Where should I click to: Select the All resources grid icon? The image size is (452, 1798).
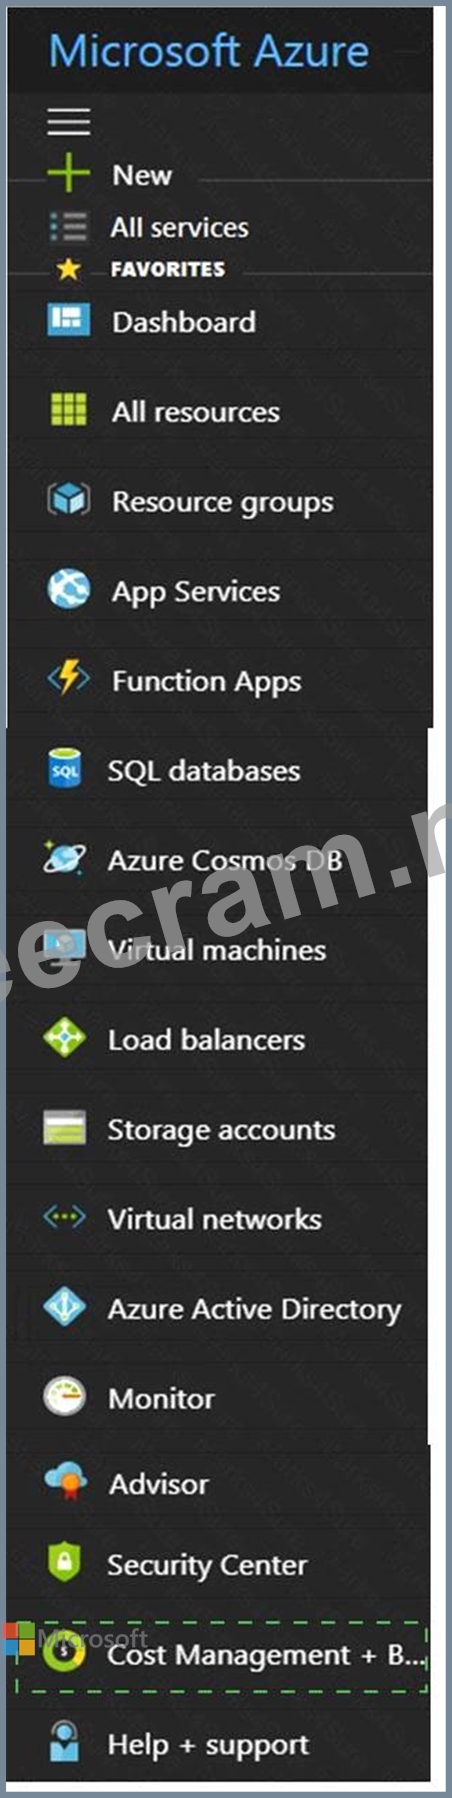68,410
